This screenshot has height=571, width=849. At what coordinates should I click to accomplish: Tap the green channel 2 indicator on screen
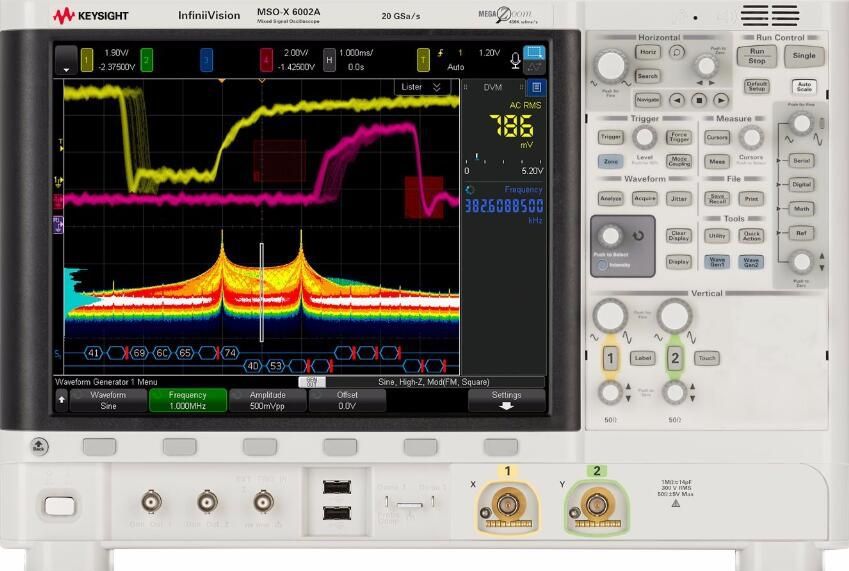pyautogui.click(x=146, y=60)
